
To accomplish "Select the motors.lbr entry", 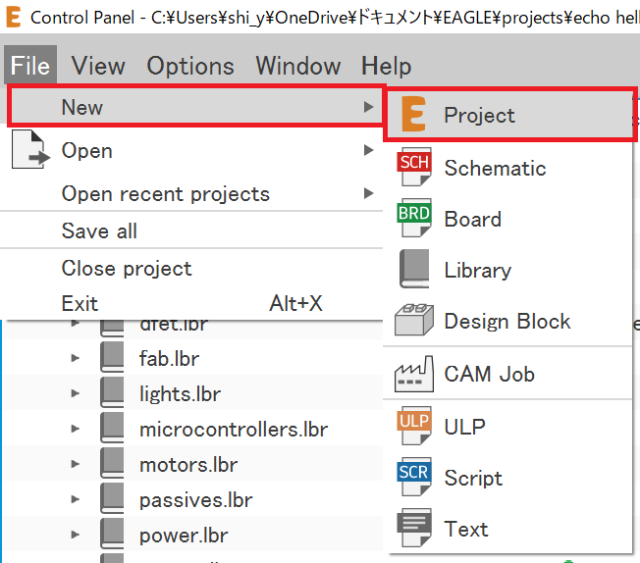I will 188,465.
